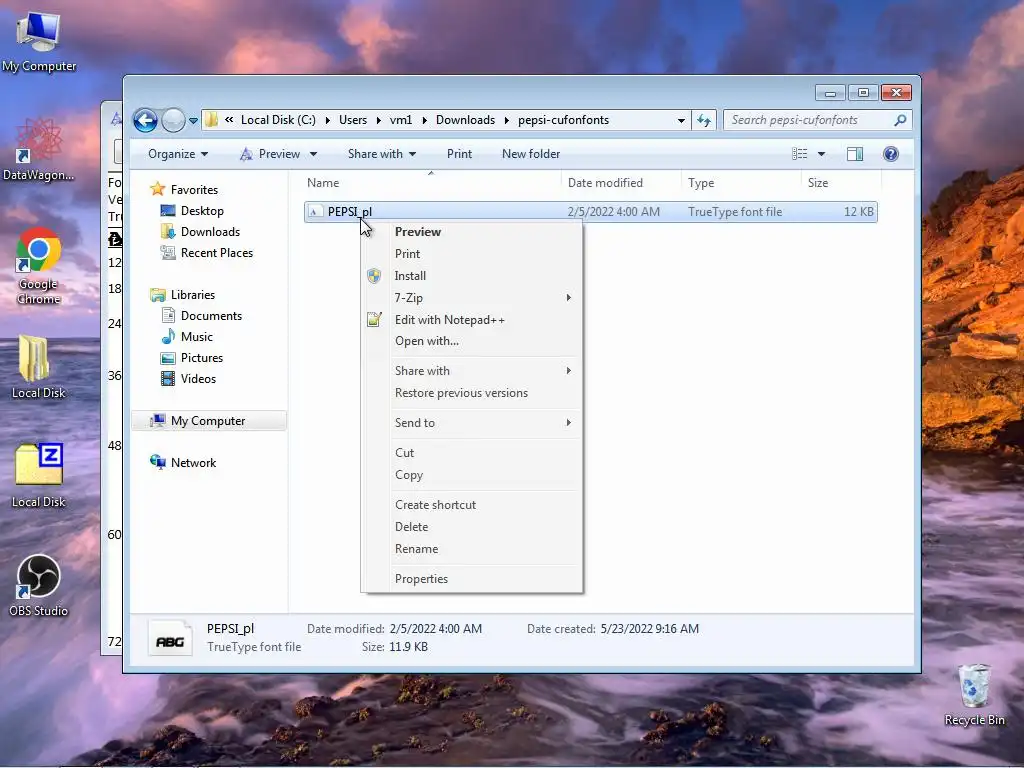Click the Downloads breadcrumb segment

pos(466,120)
